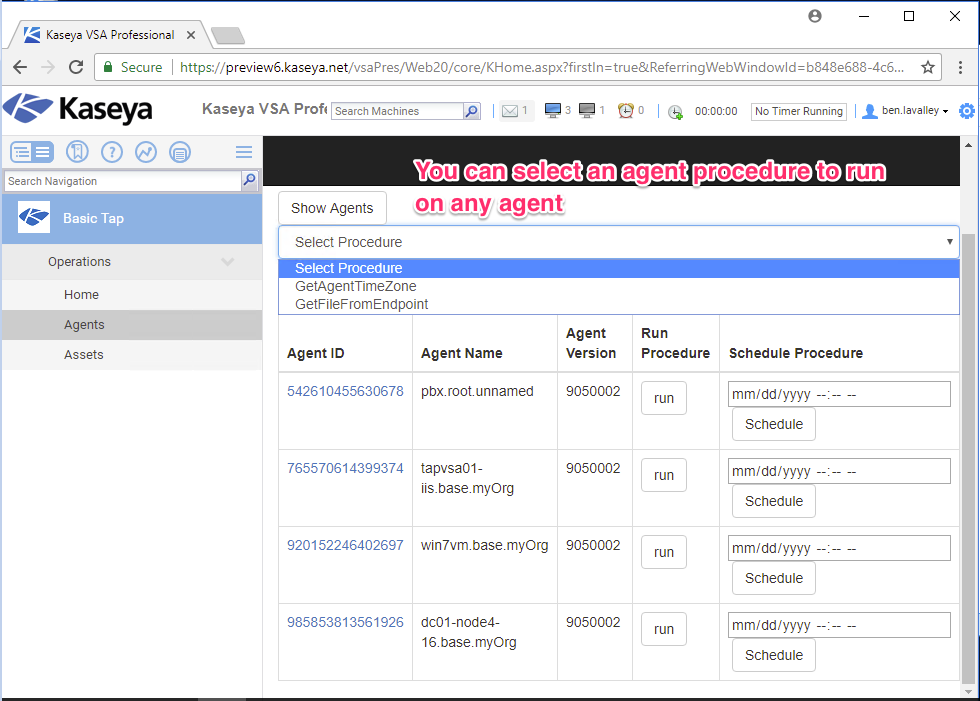Open Chrome three-dot menu
This screenshot has width=980, height=701.
click(x=961, y=67)
